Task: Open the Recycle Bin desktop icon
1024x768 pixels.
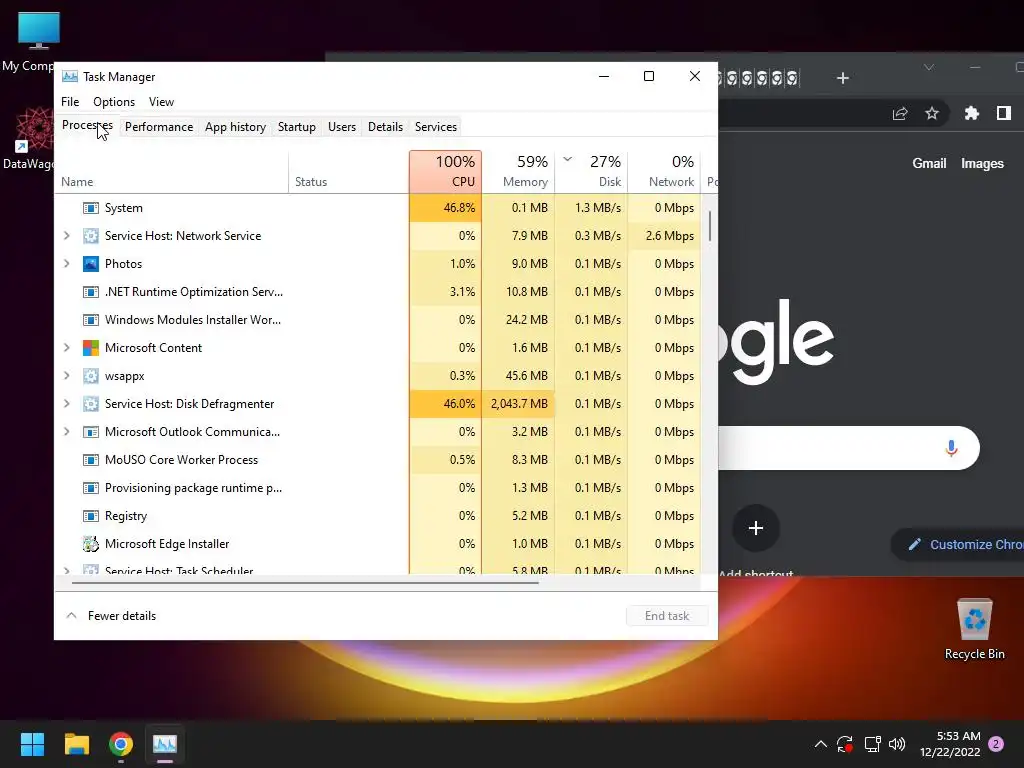Action: tap(974, 629)
